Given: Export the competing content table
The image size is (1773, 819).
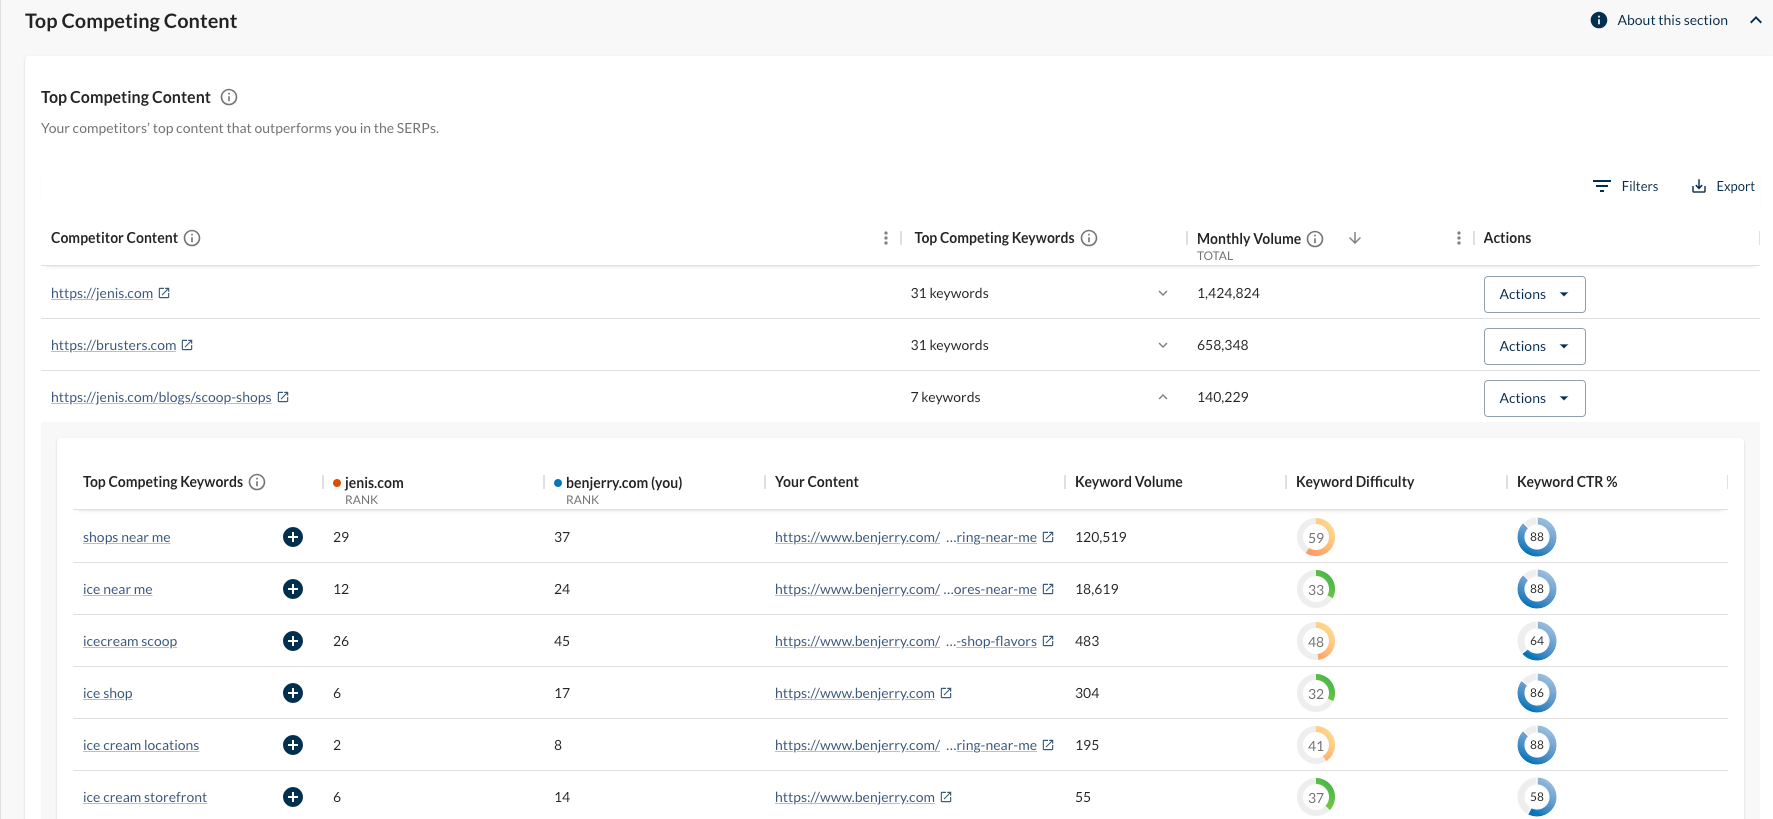Looking at the screenshot, I should click(1723, 186).
